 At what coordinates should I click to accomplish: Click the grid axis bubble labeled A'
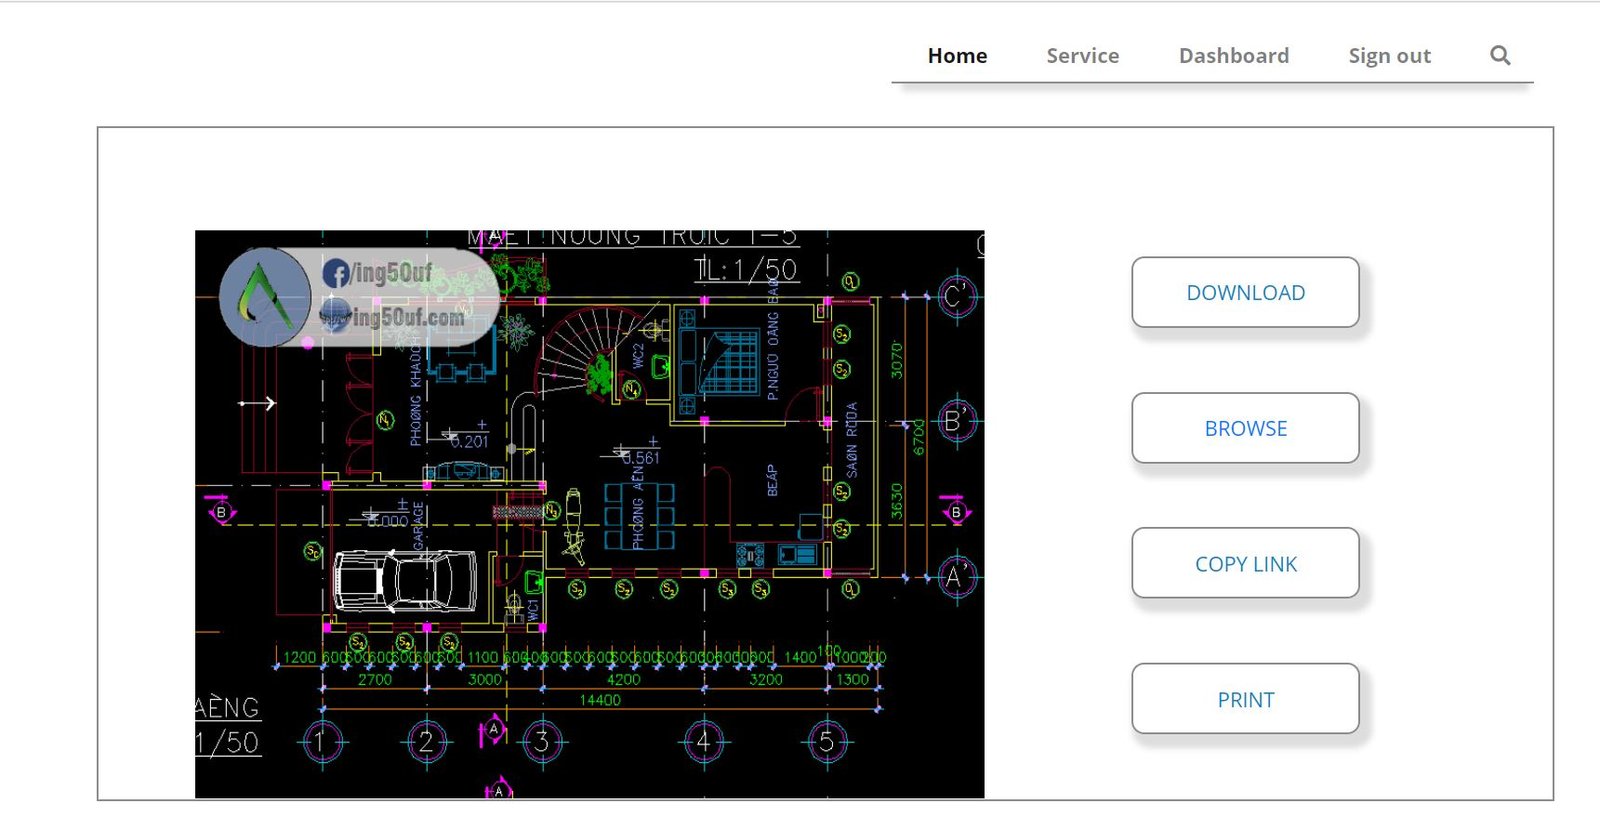pyautogui.click(x=956, y=577)
